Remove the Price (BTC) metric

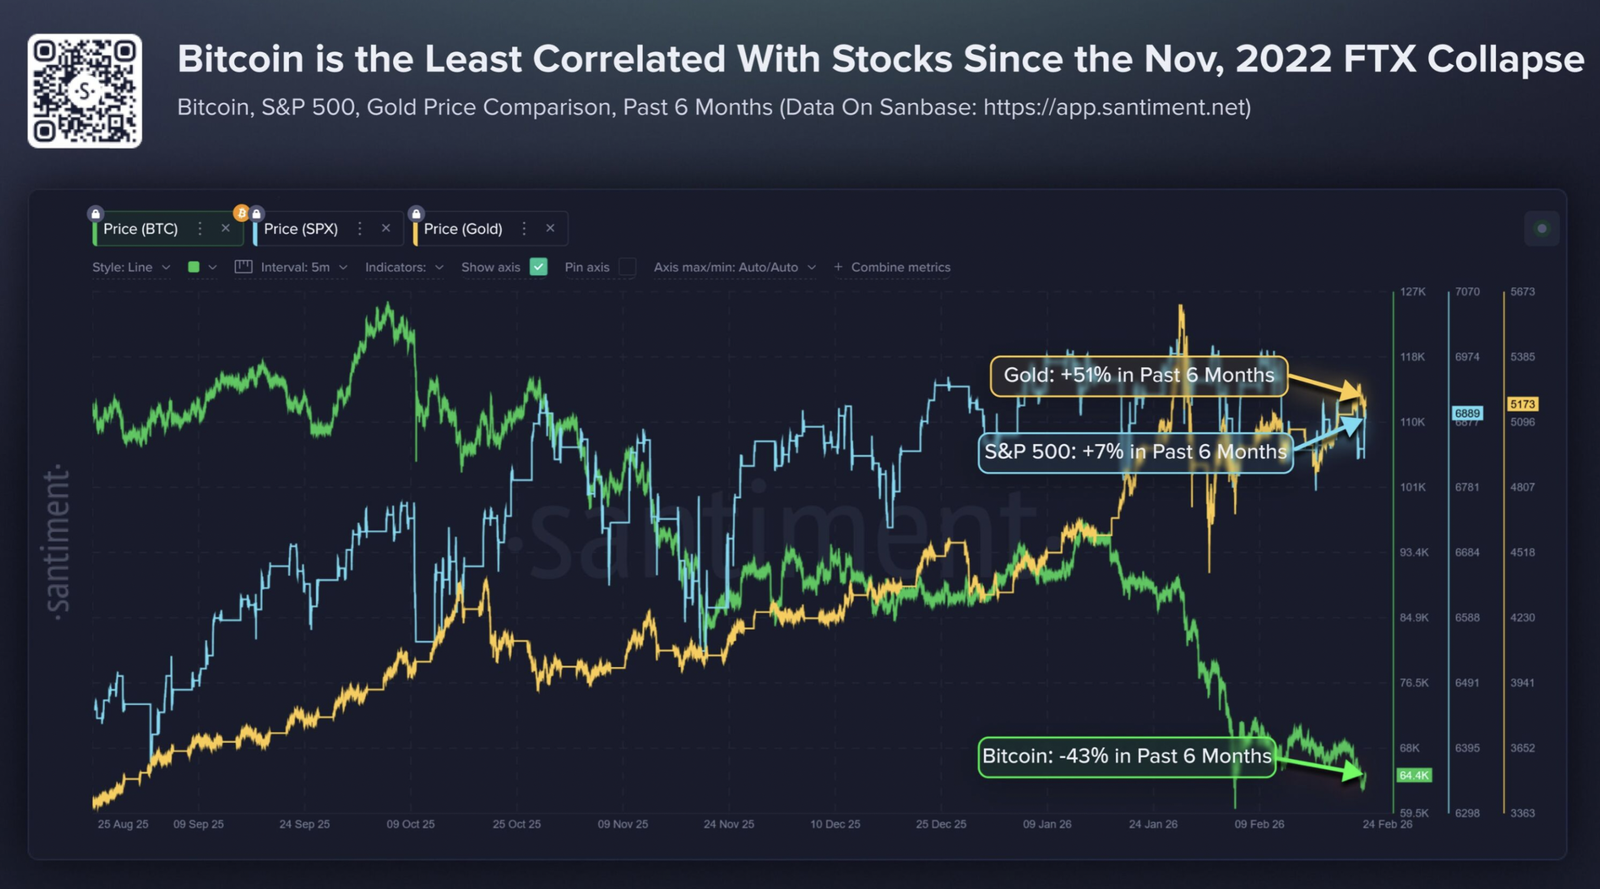(226, 229)
